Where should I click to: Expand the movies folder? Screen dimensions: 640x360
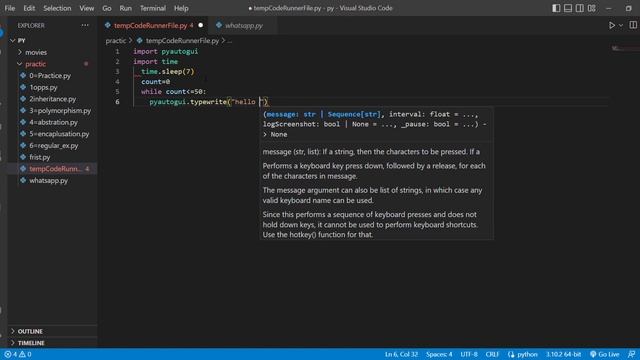(x=52, y=52)
